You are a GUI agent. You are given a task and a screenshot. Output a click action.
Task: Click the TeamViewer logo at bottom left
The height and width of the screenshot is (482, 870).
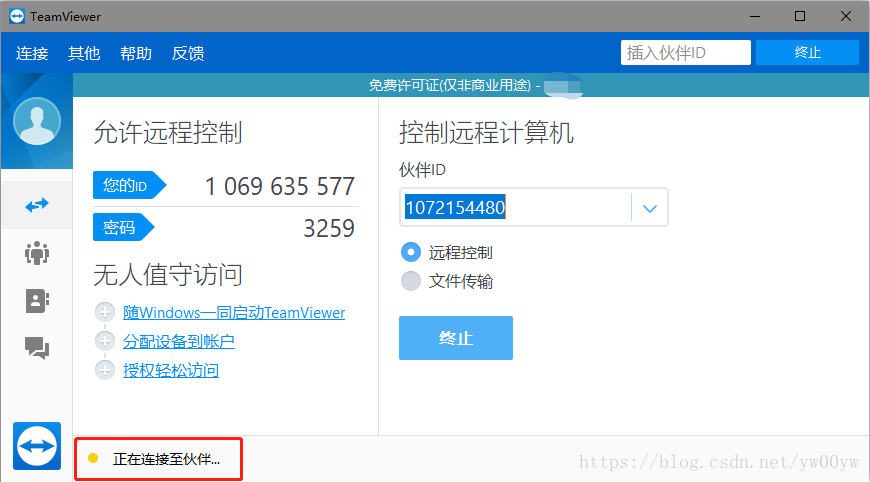tap(37, 446)
